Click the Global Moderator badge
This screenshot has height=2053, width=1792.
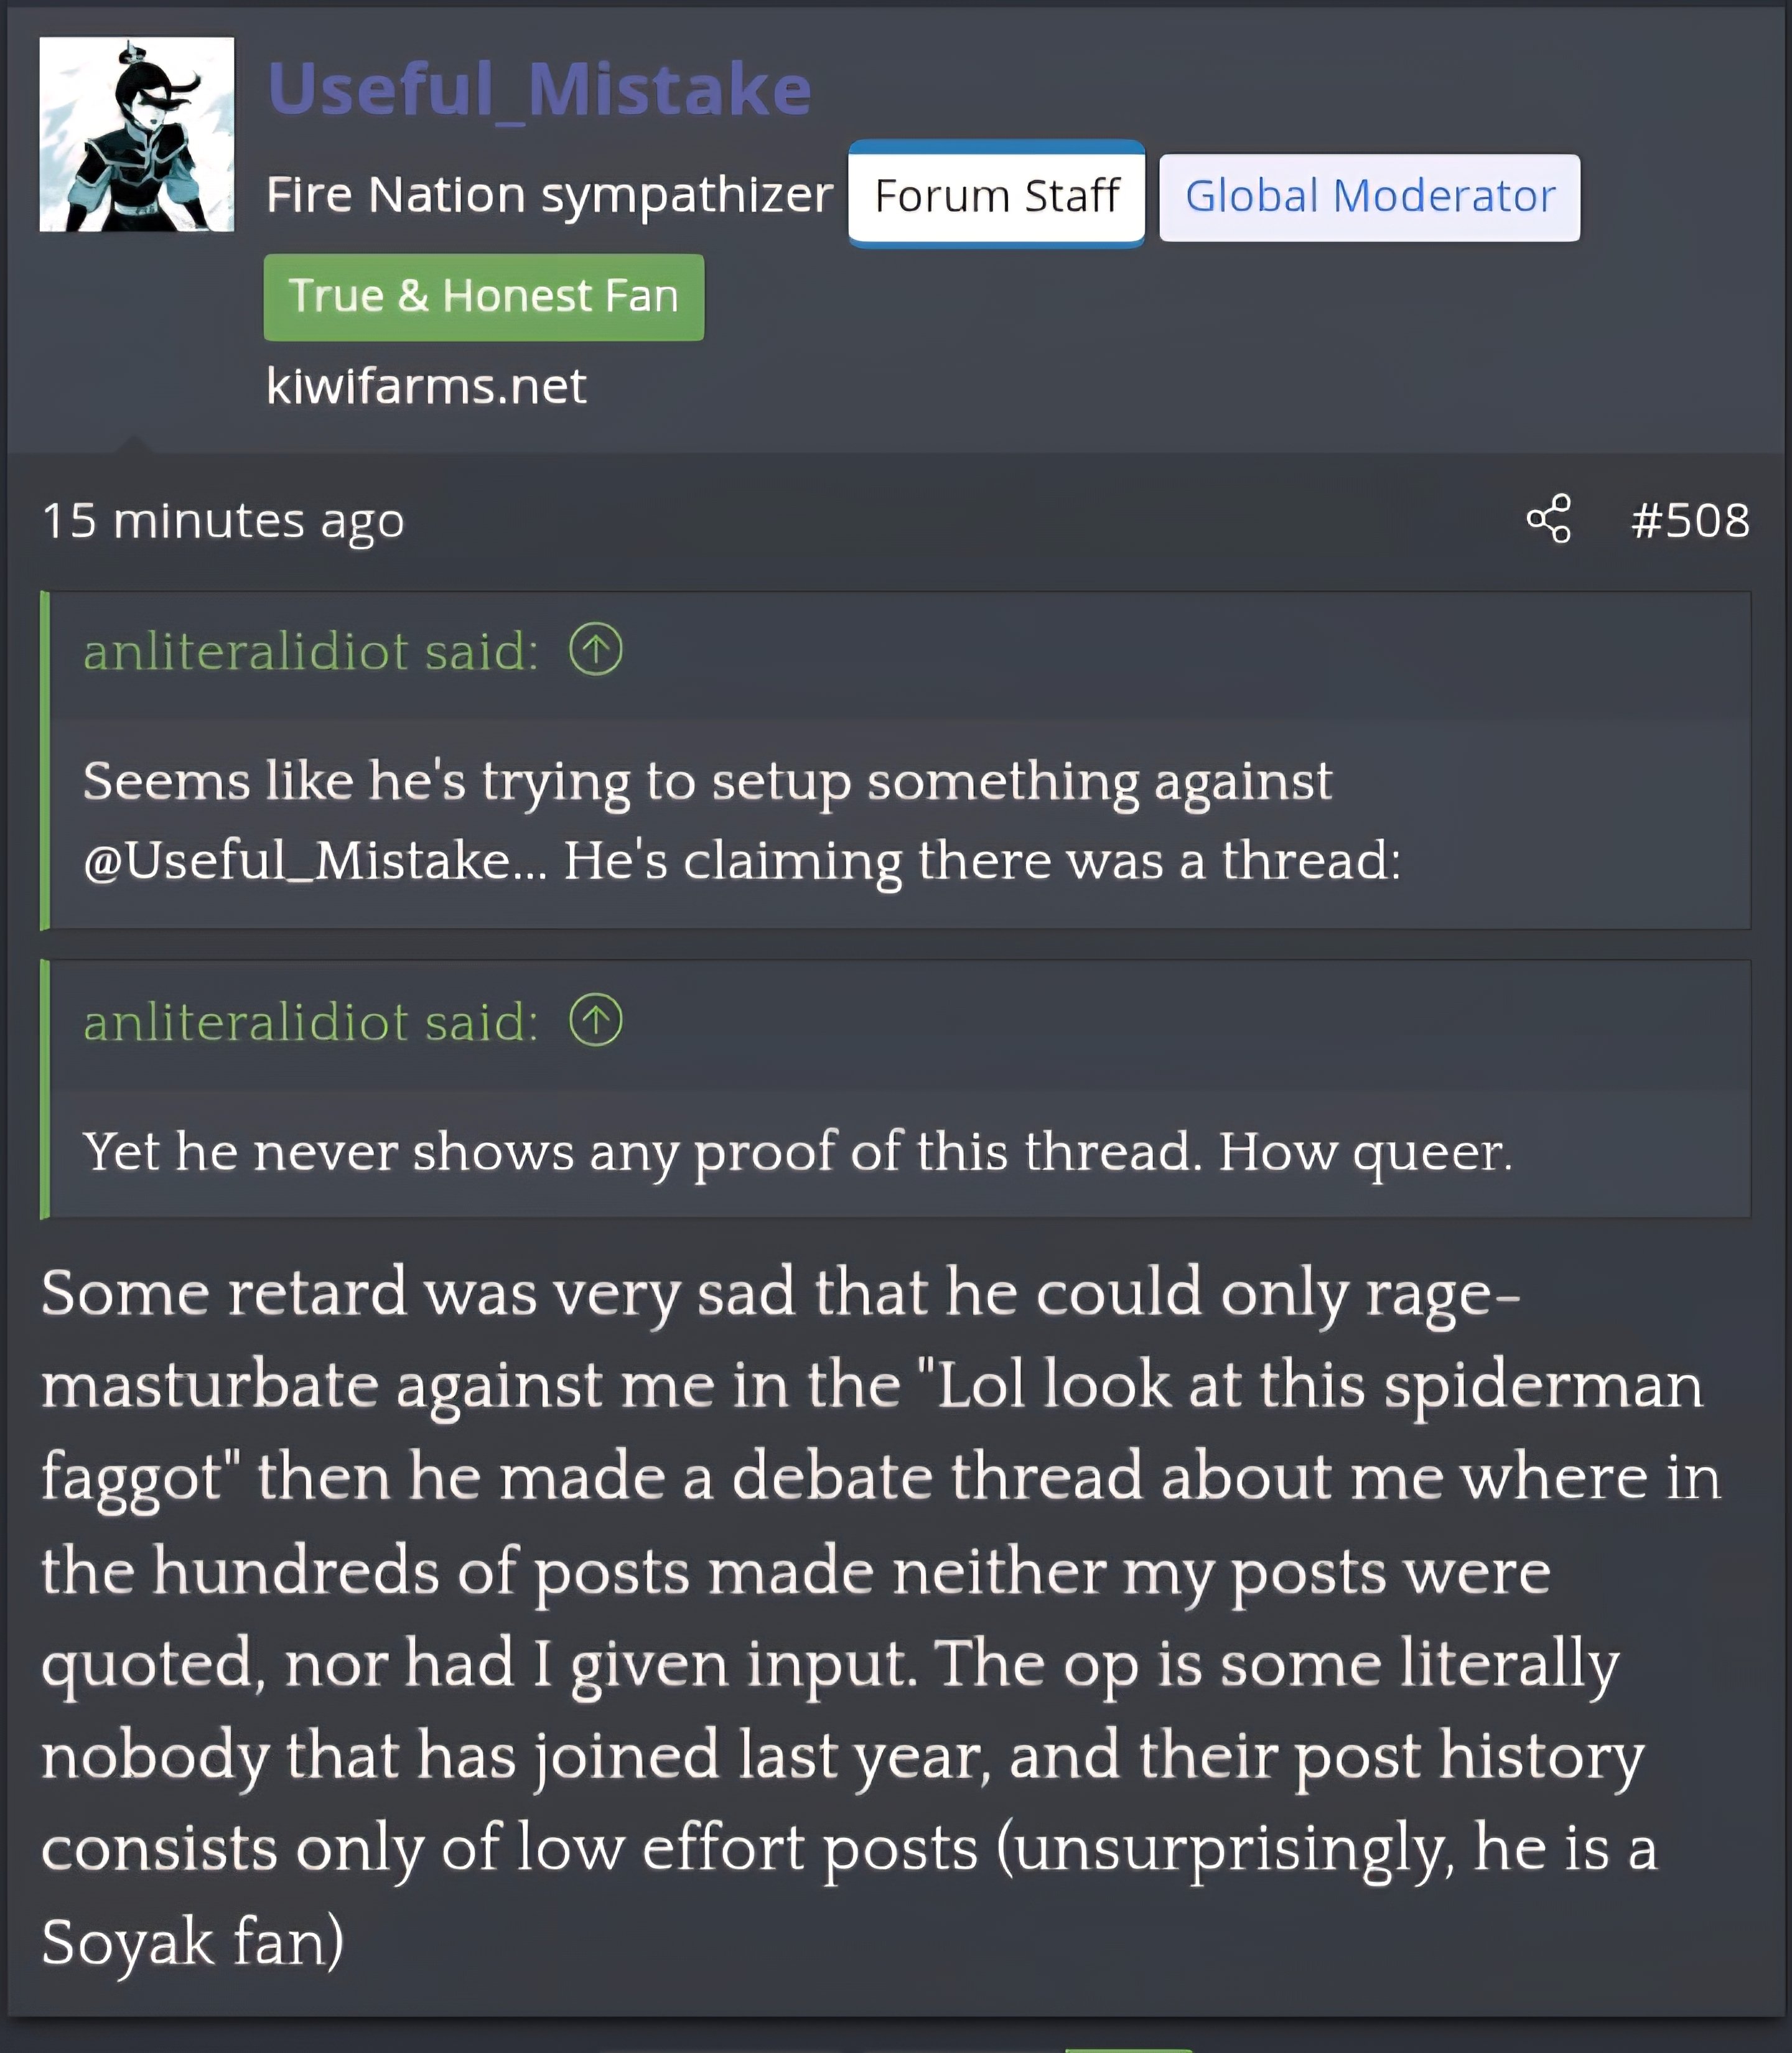point(1369,196)
